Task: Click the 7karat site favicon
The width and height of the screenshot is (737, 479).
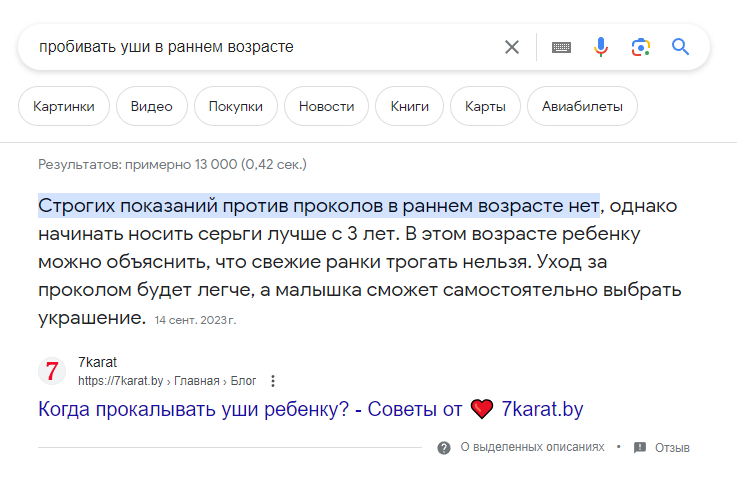Action: coord(52,371)
